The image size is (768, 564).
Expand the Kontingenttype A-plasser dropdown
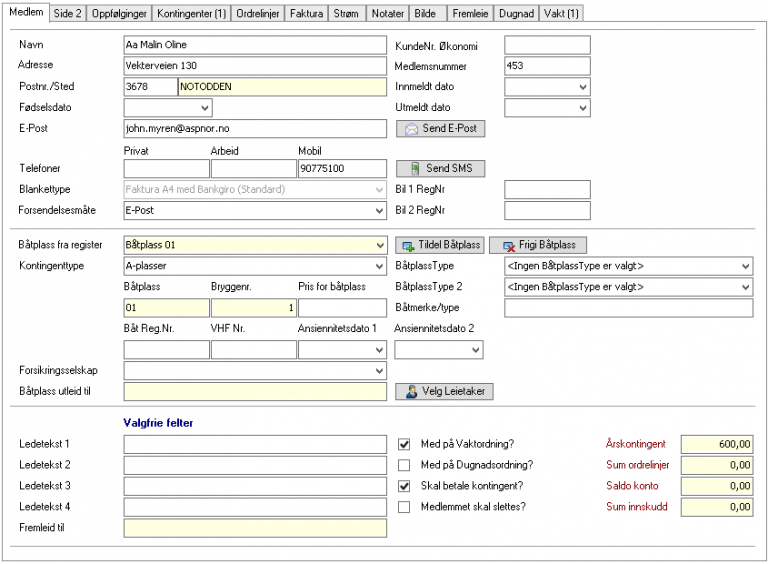point(377,267)
